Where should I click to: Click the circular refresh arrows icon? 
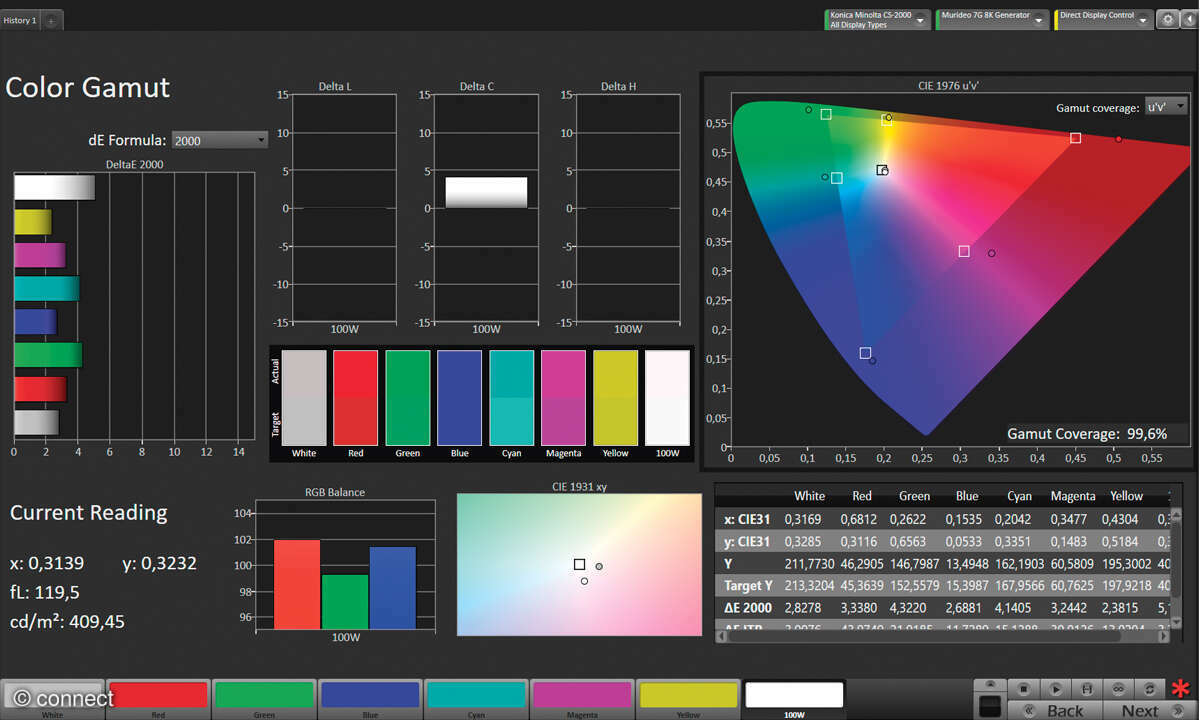click(1149, 689)
